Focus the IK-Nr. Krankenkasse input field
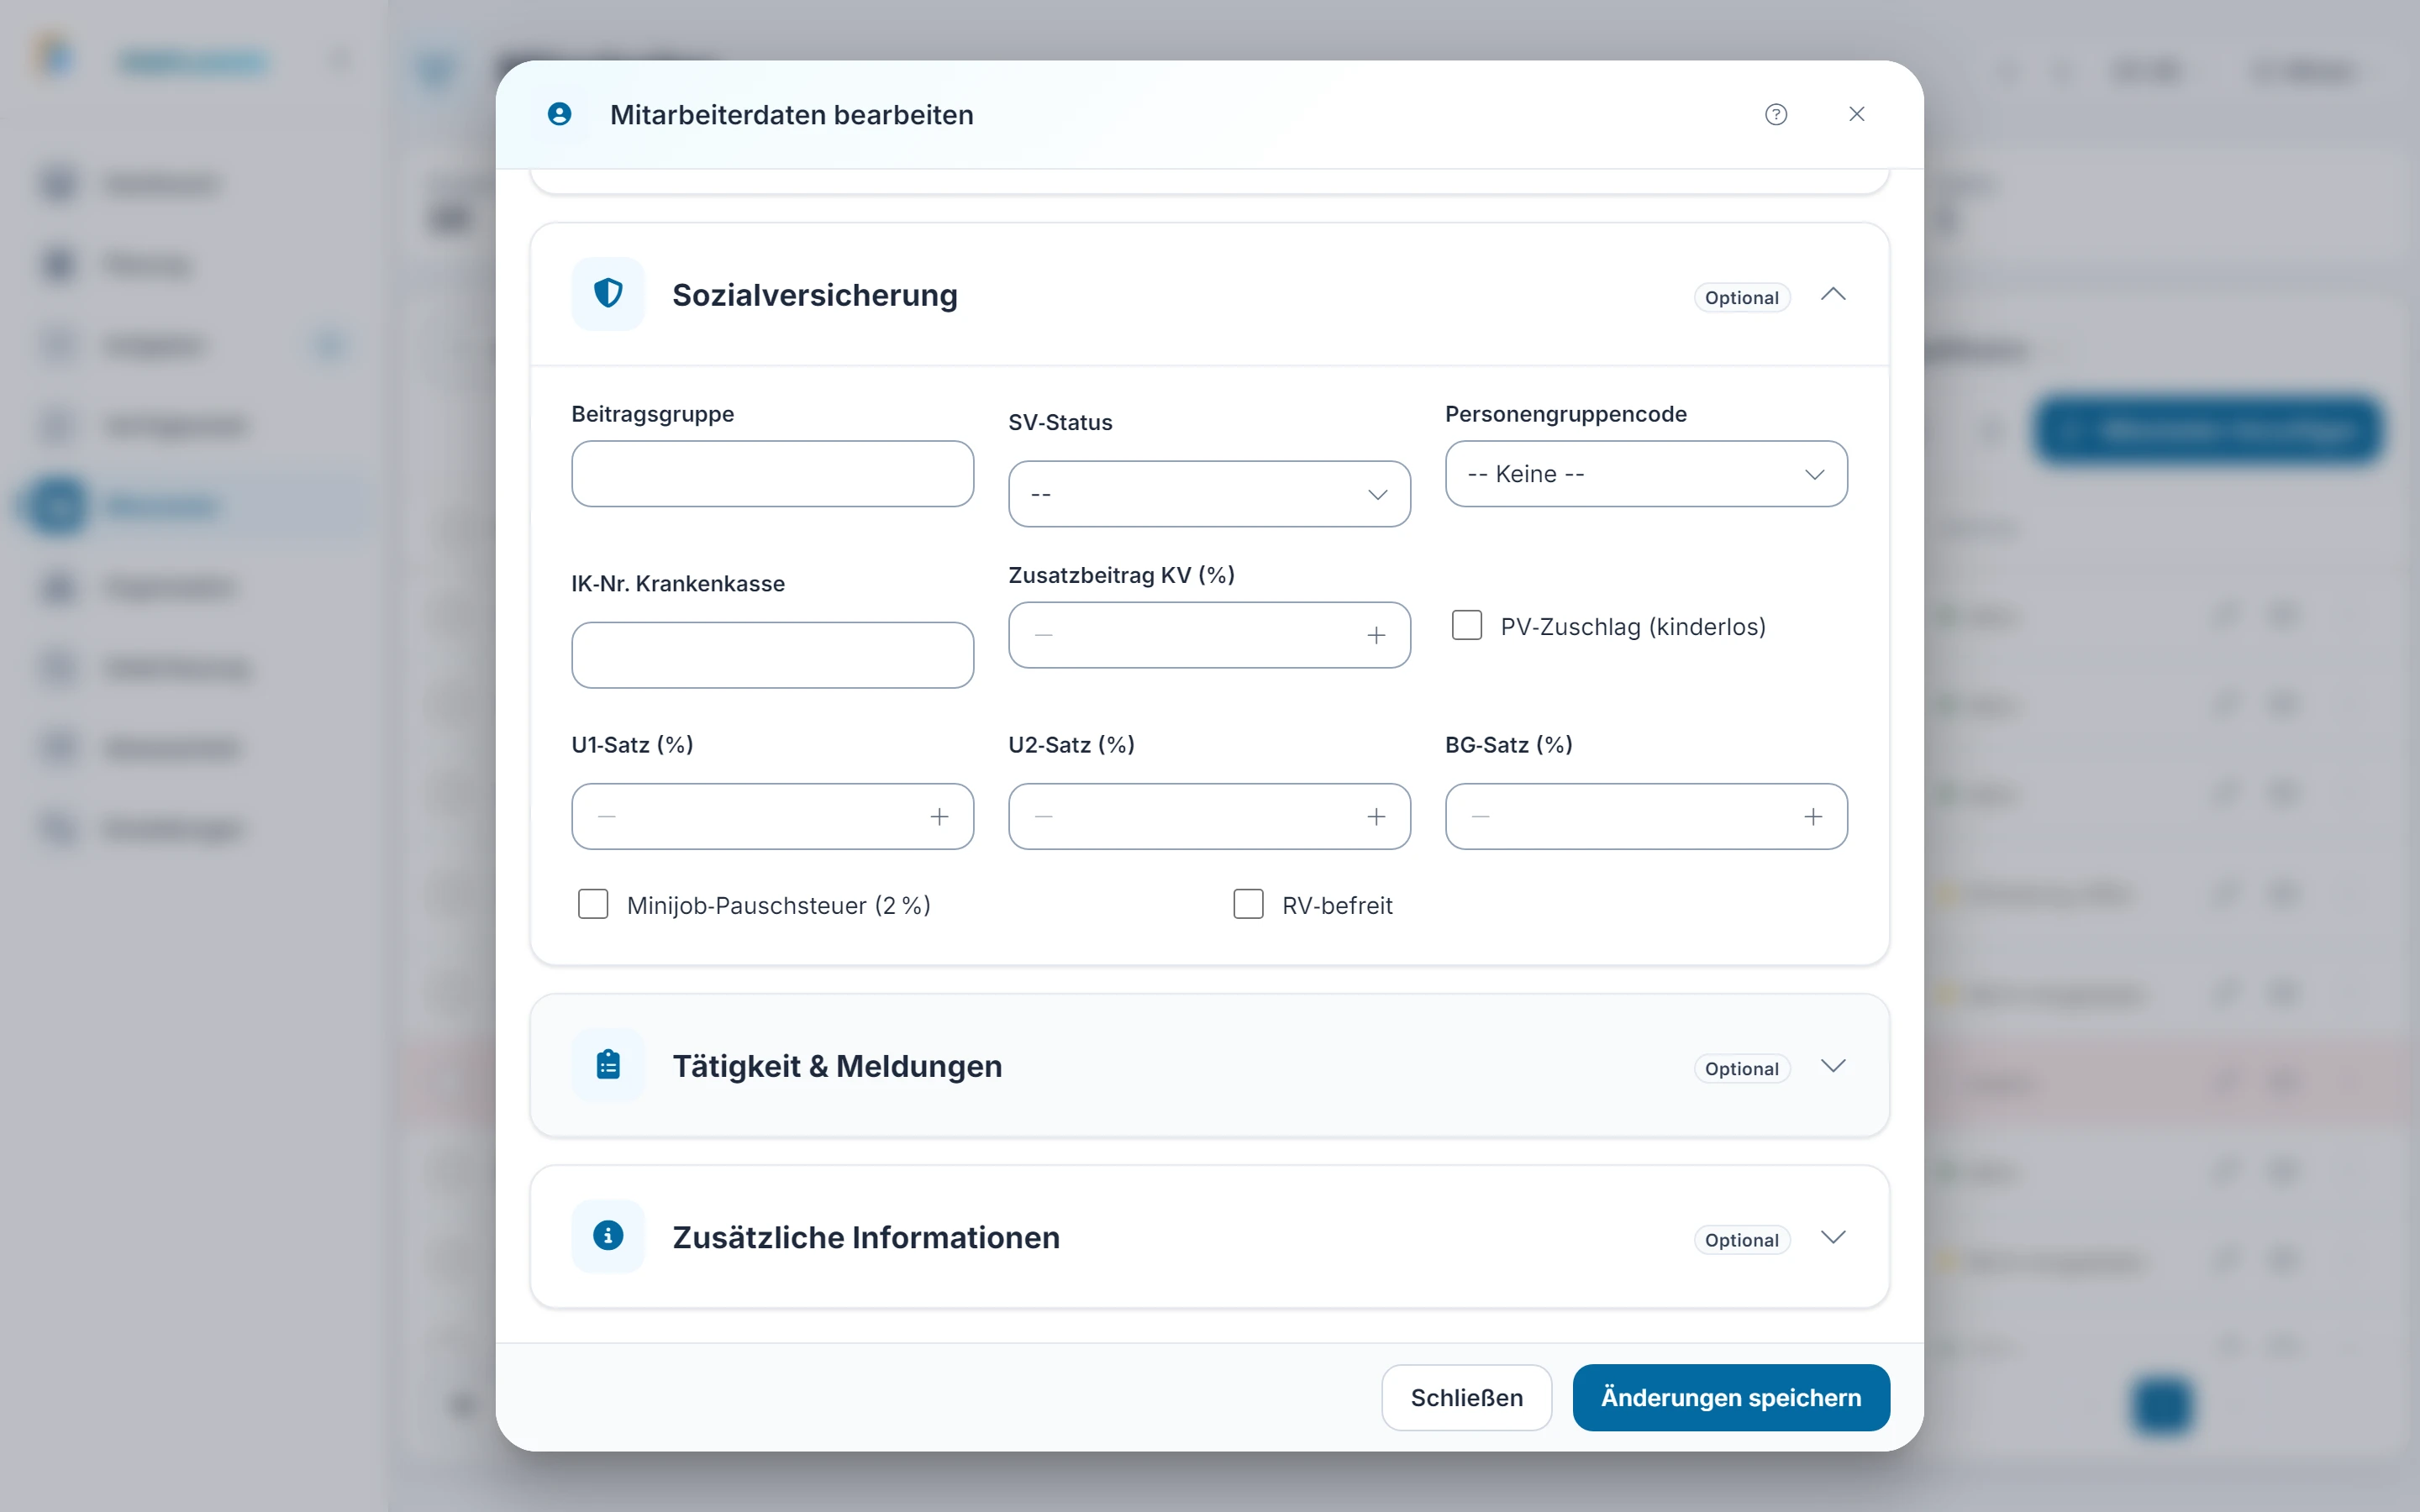Screen dimensions: 2420x1512 (772, 655)
